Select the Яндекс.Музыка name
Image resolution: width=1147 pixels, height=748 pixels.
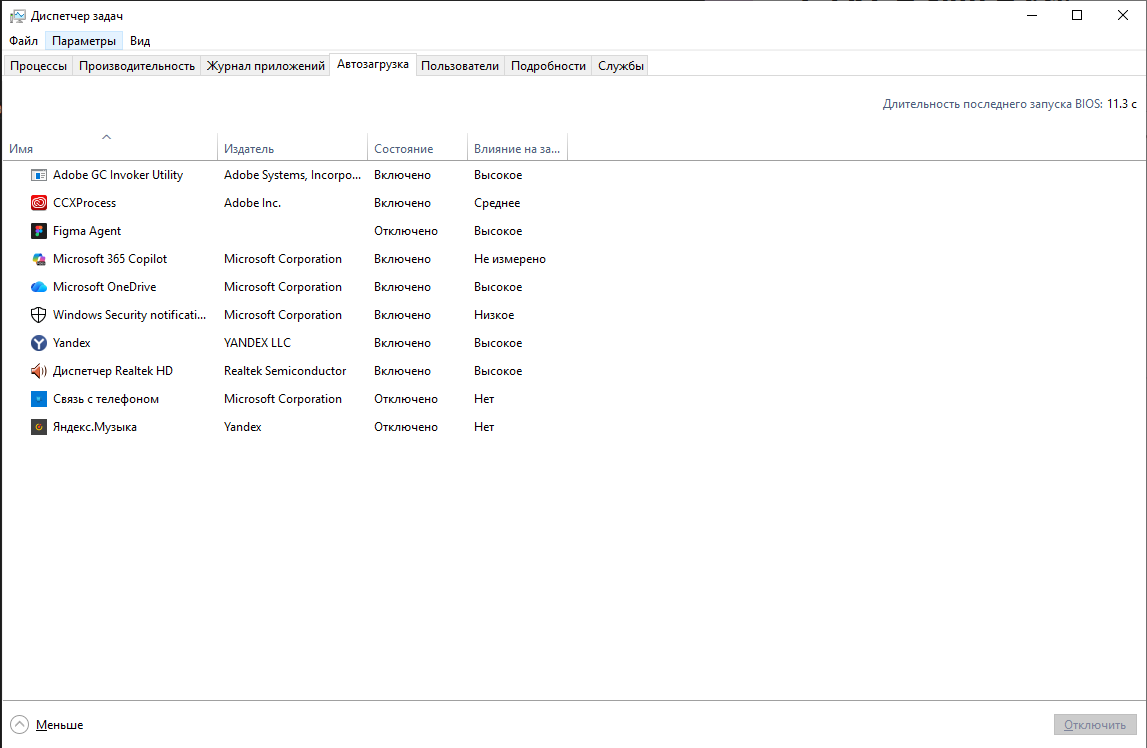coord(94,427)
